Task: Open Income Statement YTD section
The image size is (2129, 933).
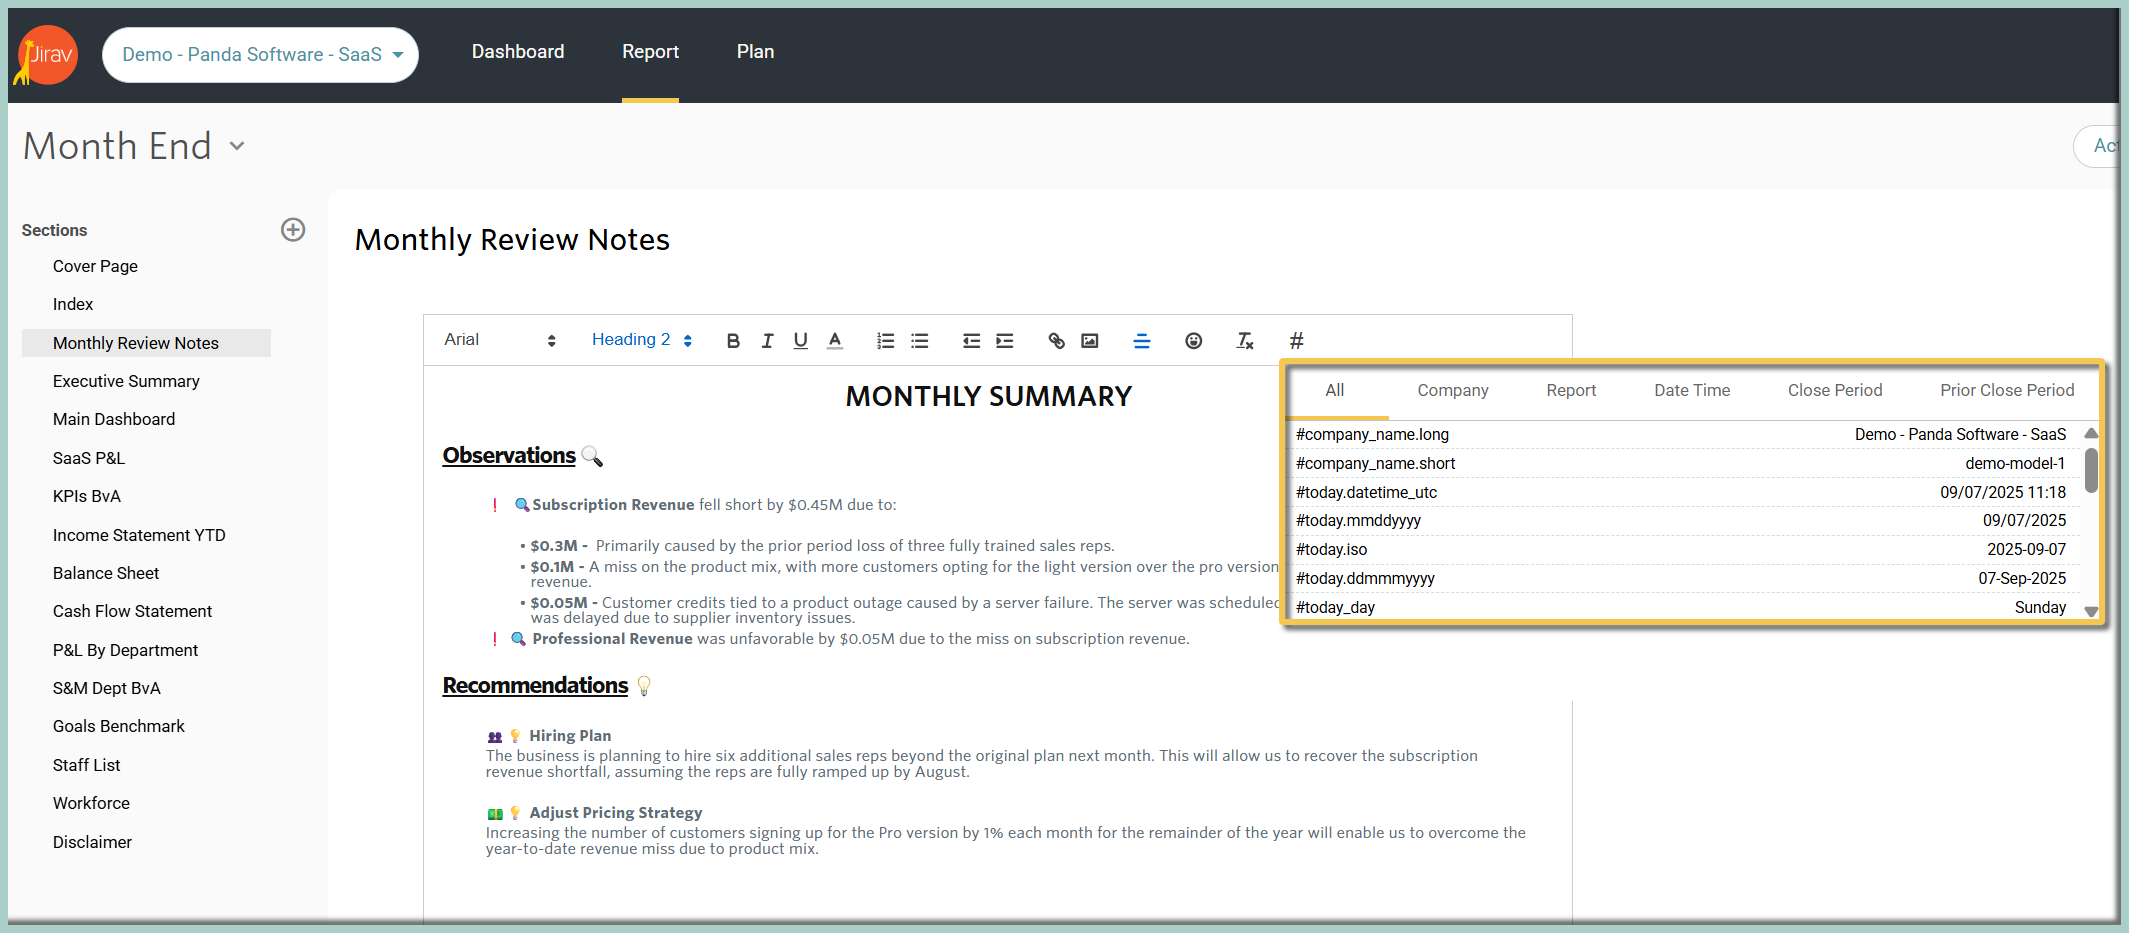Action: pos(139,535)
